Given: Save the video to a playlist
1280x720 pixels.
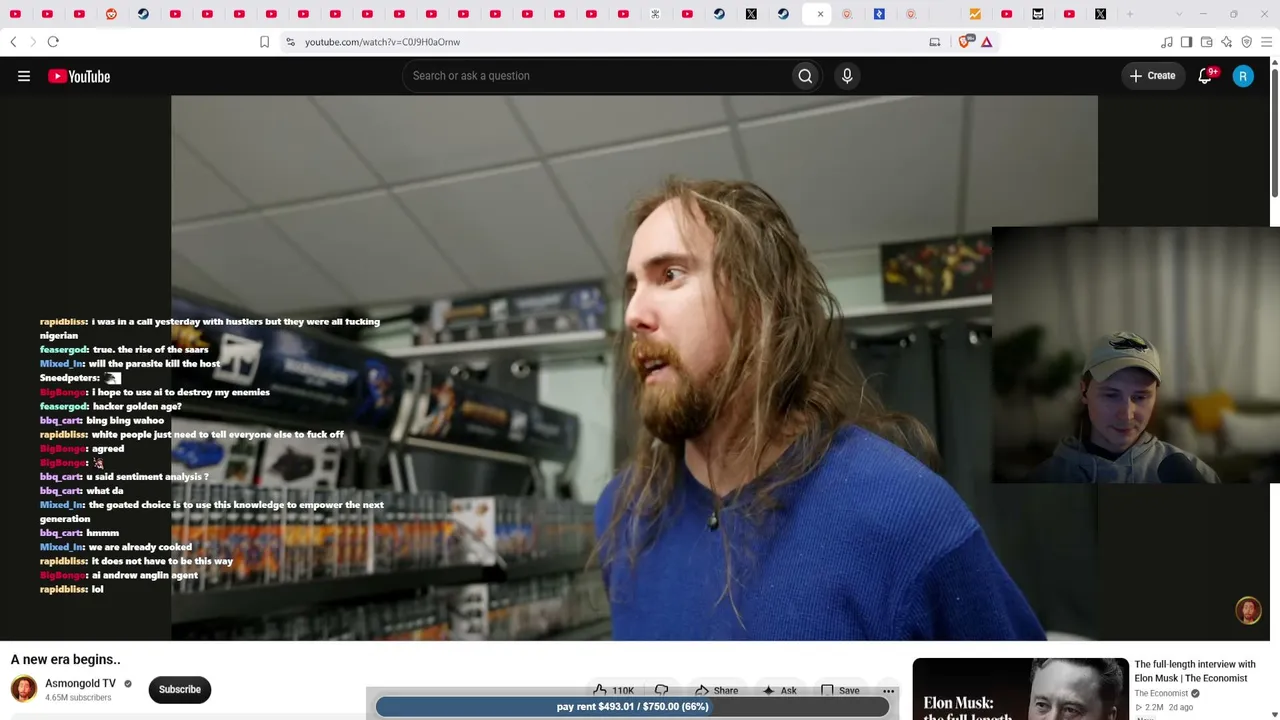Looking at the screenshot, I should pos(840,690).
